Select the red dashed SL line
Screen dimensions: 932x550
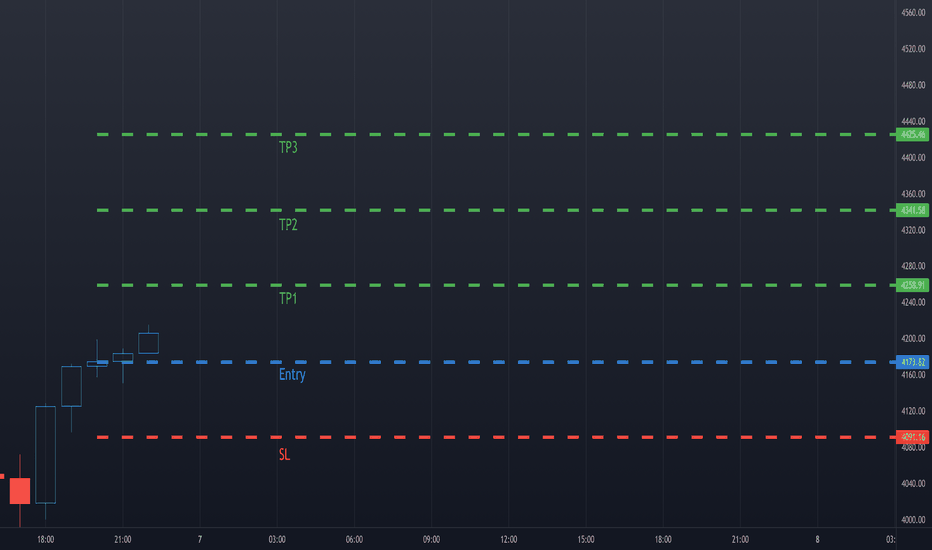[496, 437]
